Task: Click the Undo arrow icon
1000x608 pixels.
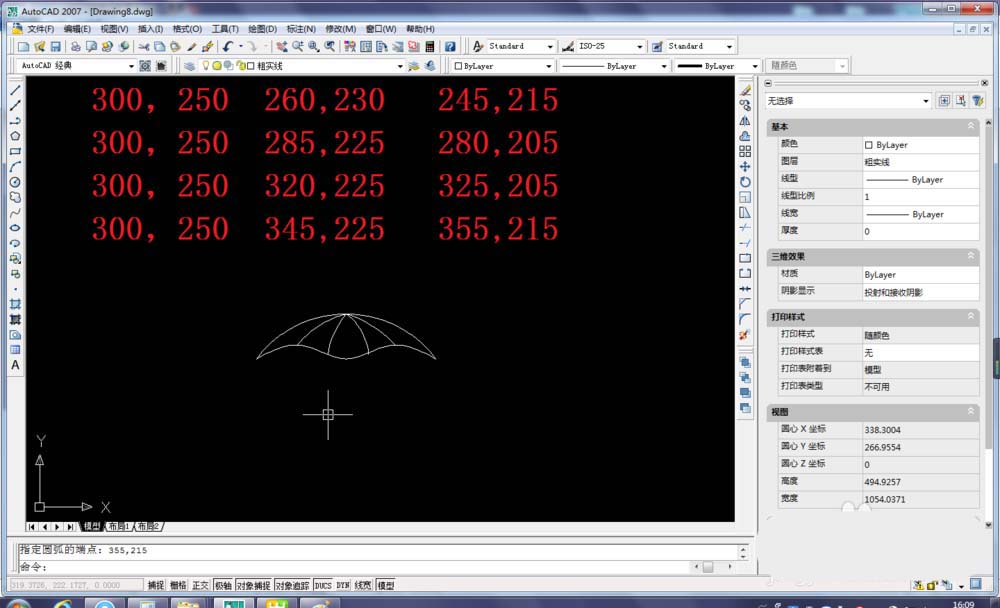Action: (228, 47)
